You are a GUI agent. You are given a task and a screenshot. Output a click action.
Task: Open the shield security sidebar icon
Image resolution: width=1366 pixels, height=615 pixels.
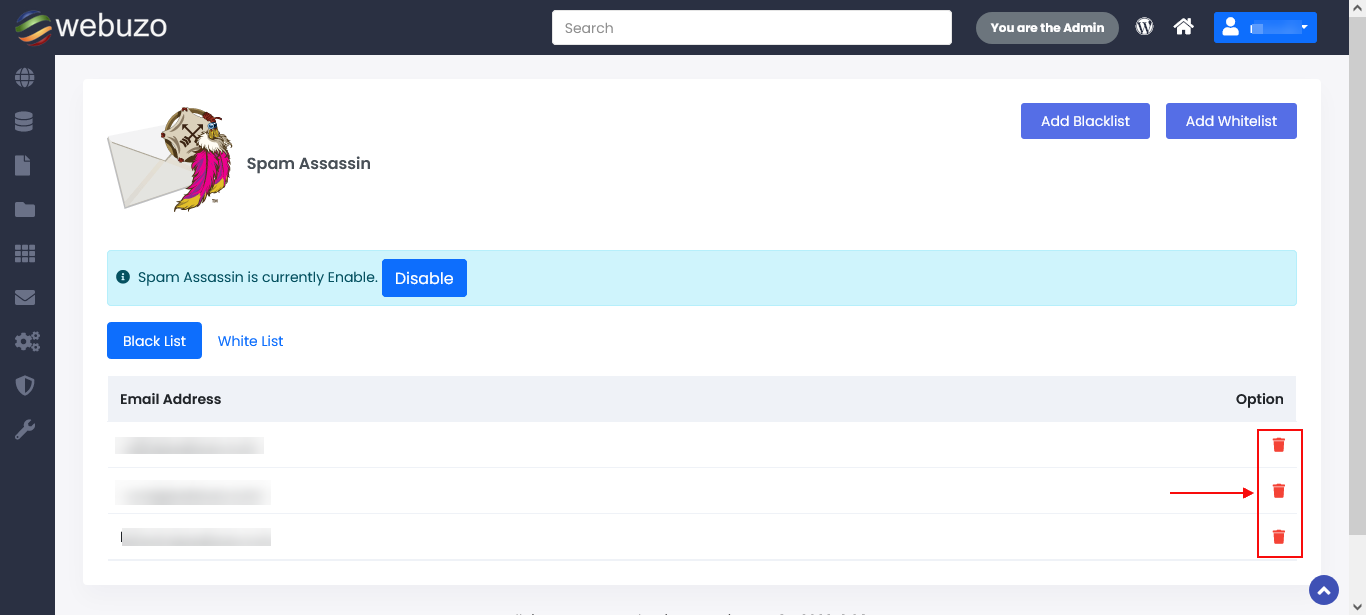pyautogui.click(x=25, y=385)
